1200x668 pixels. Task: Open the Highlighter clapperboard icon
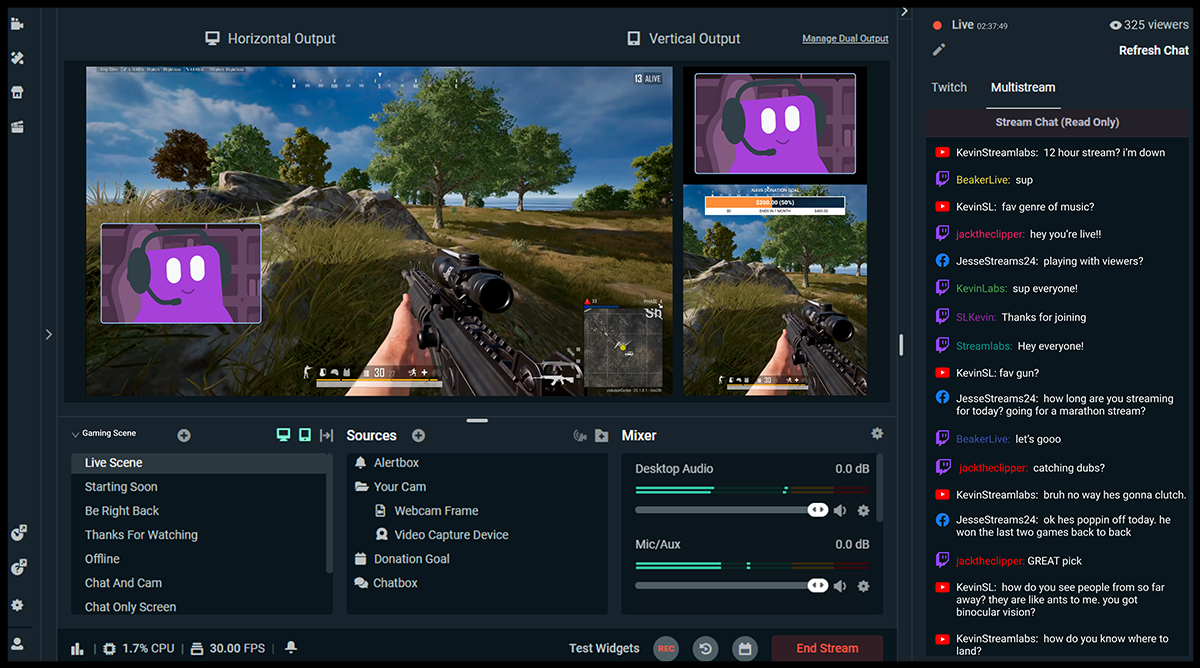point(17,127)
